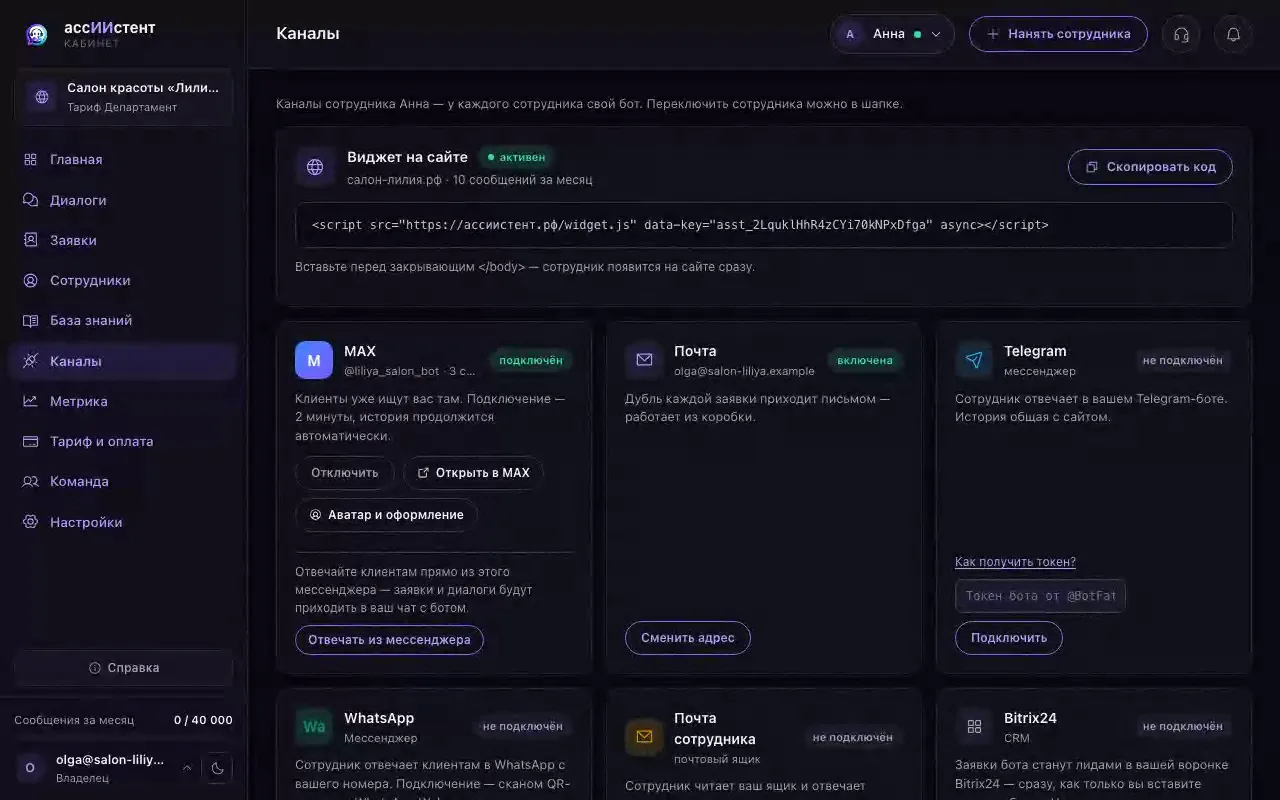Viewport: 1280px width, 800px height.
Task: Click the globe icon of Виджет на сайте
Action: pyautogui.click(x=315, y=167)
